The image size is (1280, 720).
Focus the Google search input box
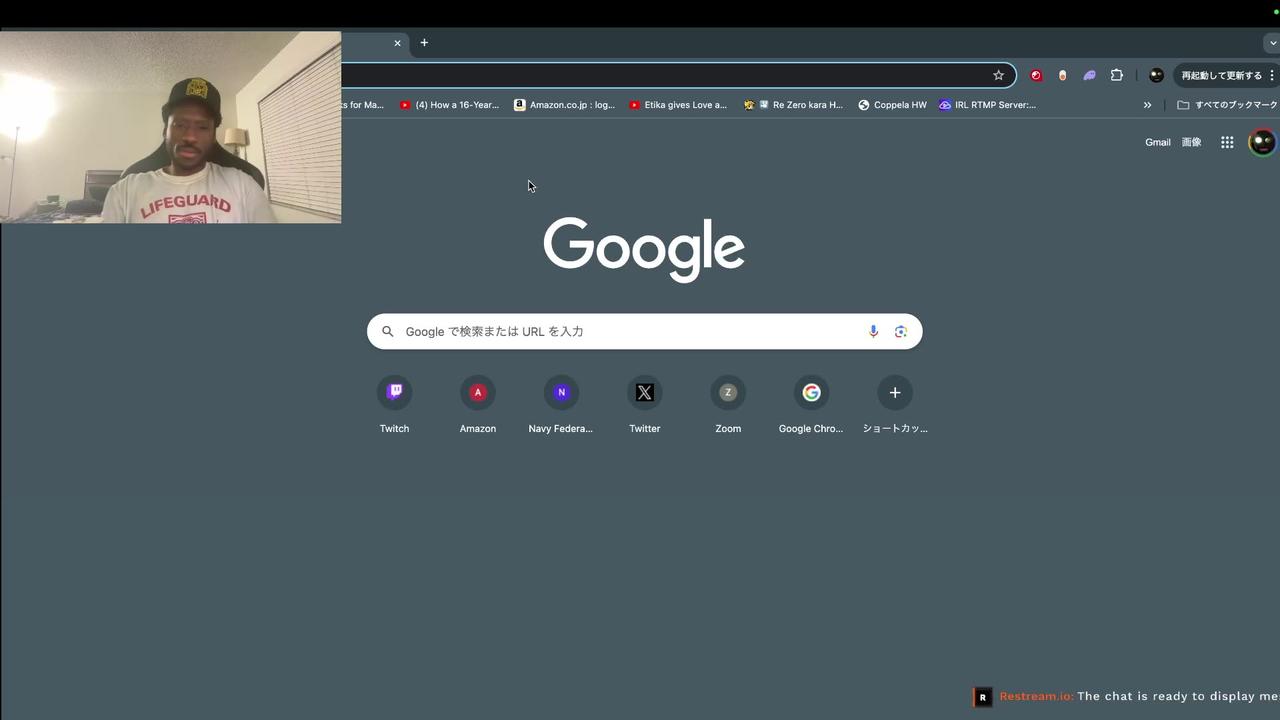pyautogui.click(x=630, y=332)
